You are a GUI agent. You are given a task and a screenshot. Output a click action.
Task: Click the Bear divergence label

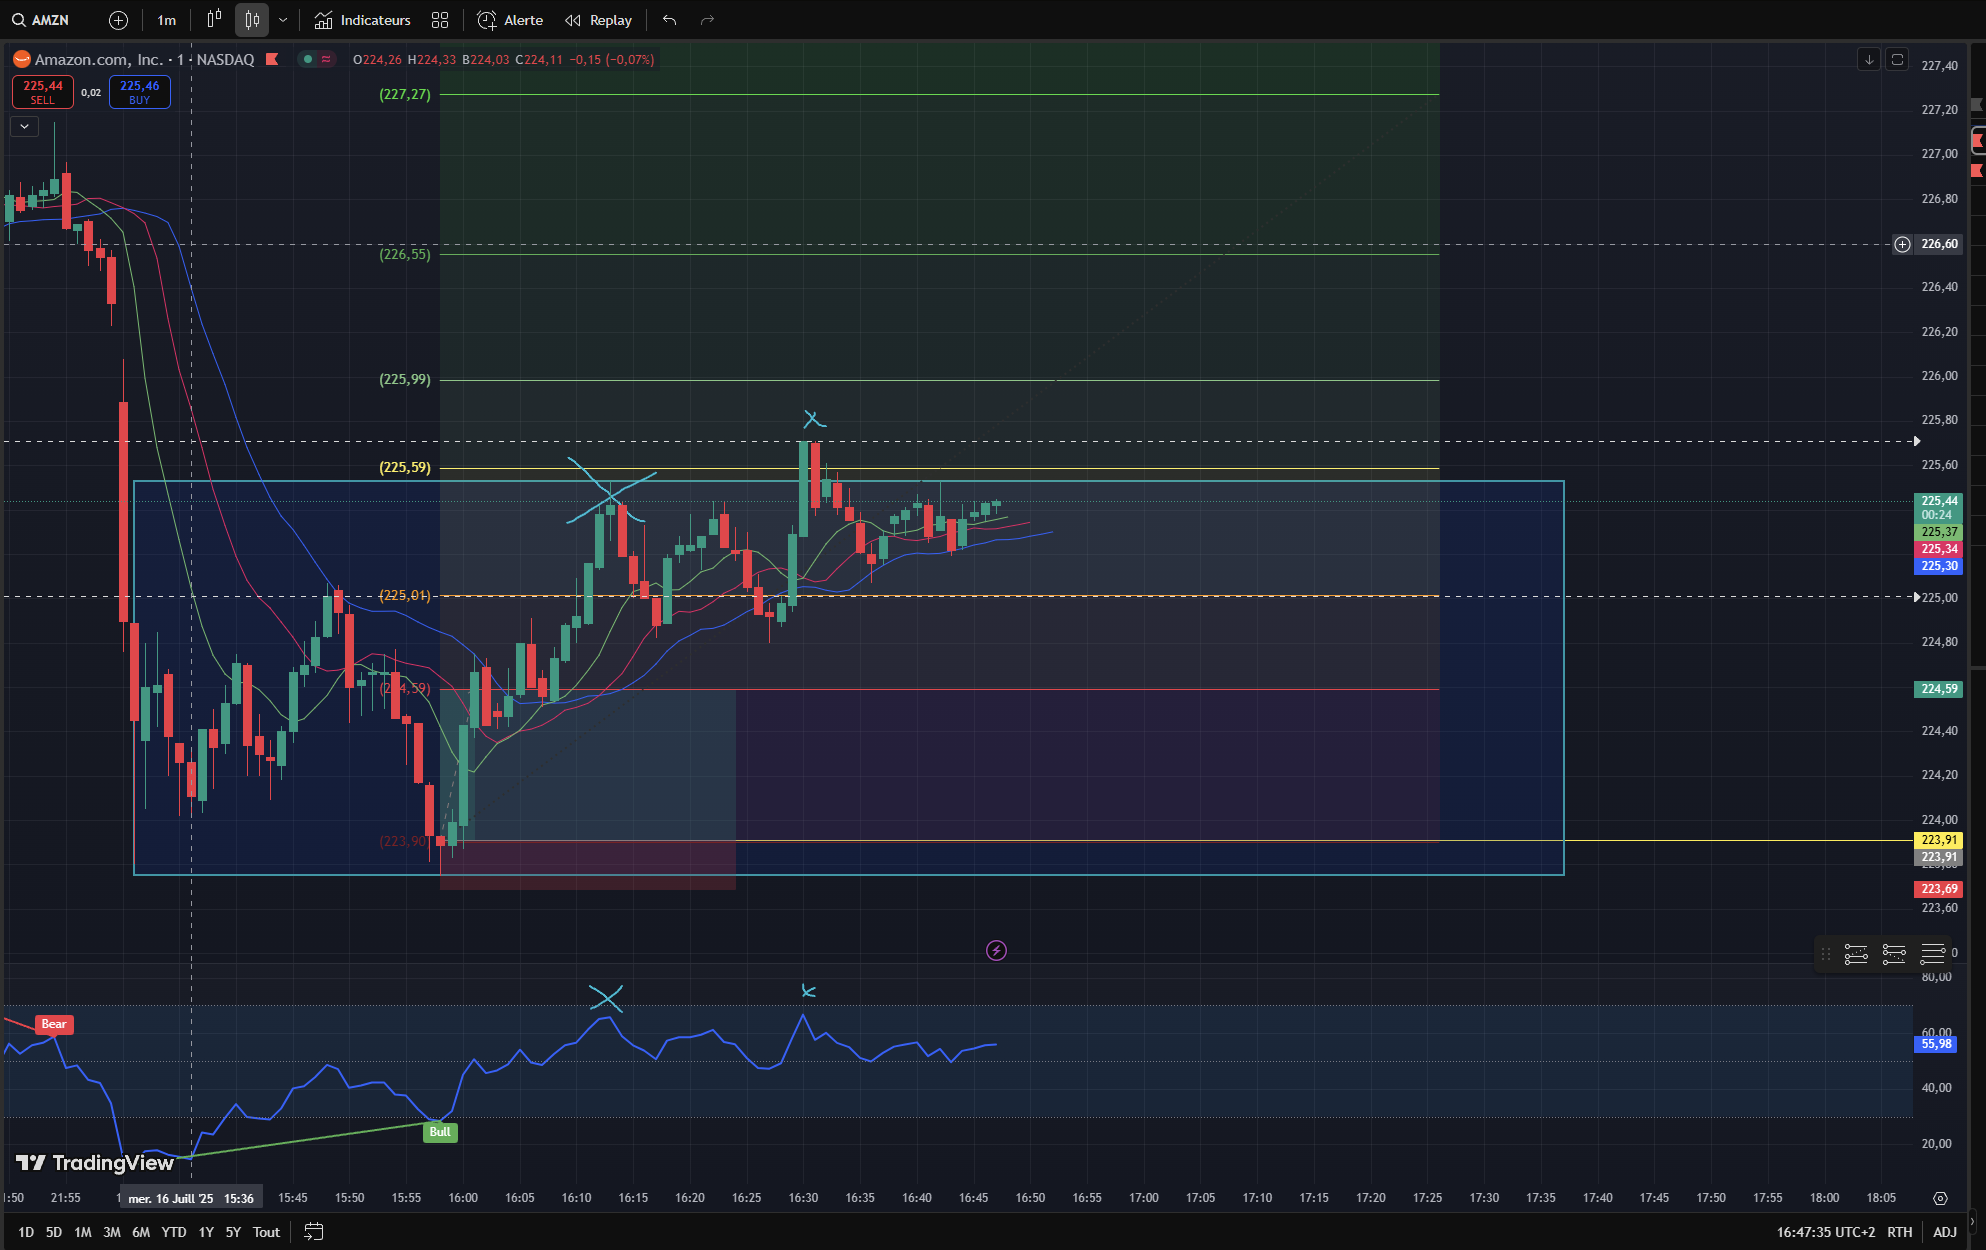point(54,1024)
